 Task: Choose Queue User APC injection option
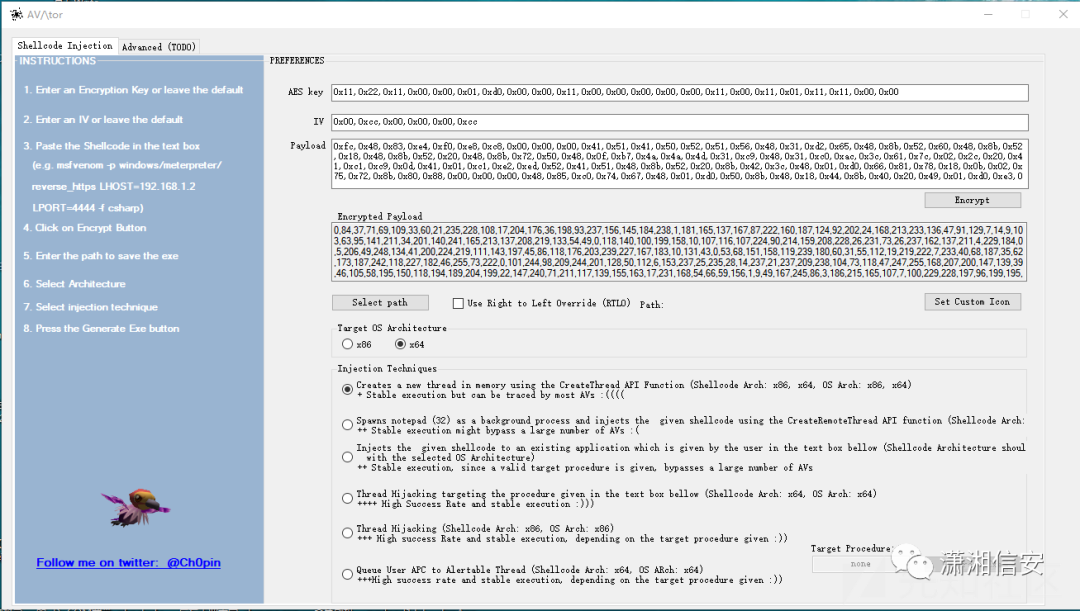347,574
